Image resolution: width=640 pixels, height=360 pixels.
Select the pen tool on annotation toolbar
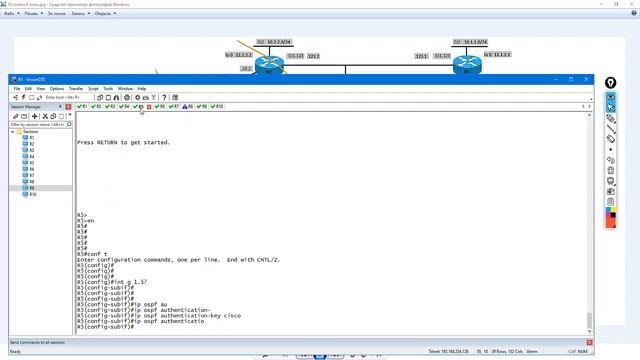611,118
